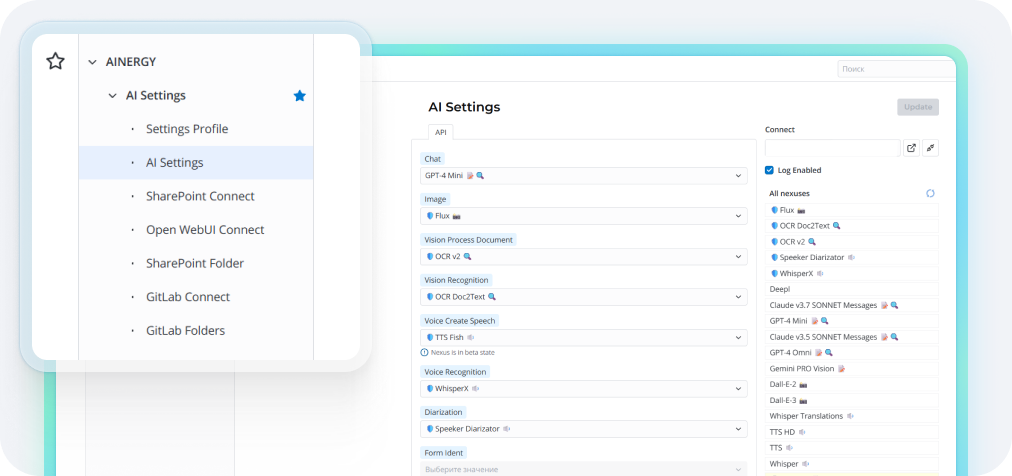Switch to the API tab
This screenshot has height=476, width=1012.
pyautogui.click(x=441, y=132)
